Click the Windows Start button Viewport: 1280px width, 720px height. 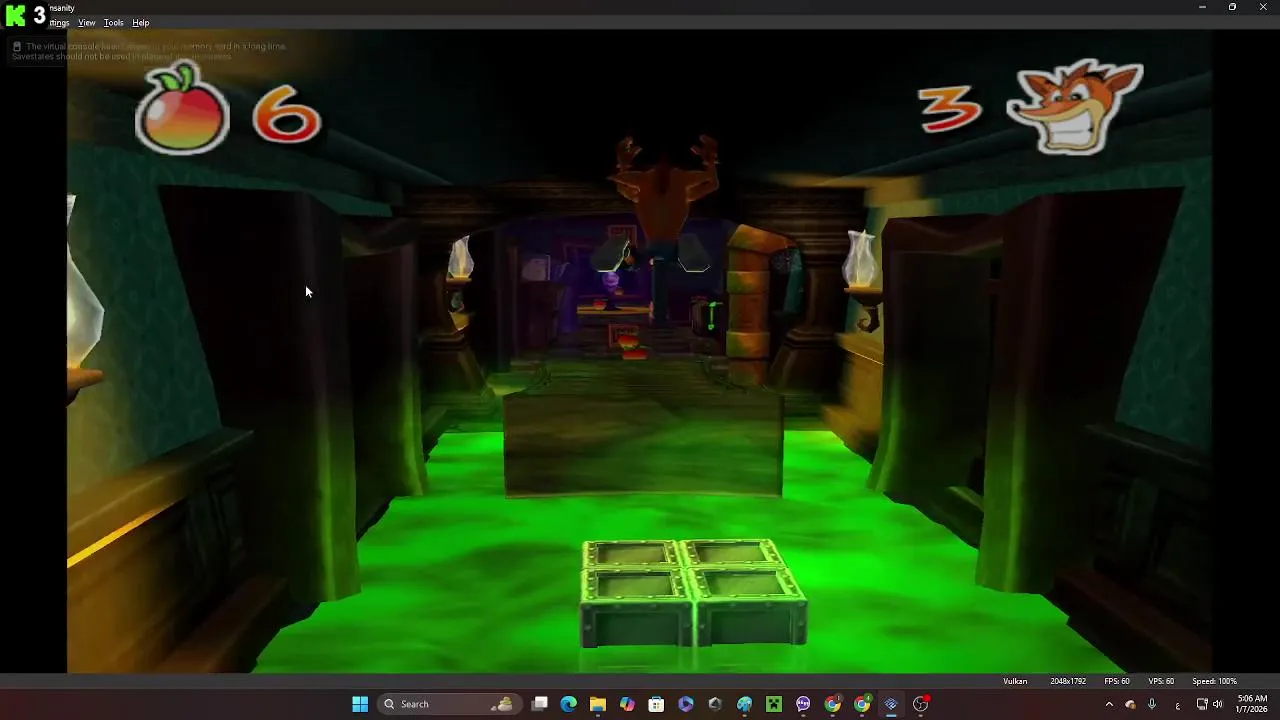360,704
